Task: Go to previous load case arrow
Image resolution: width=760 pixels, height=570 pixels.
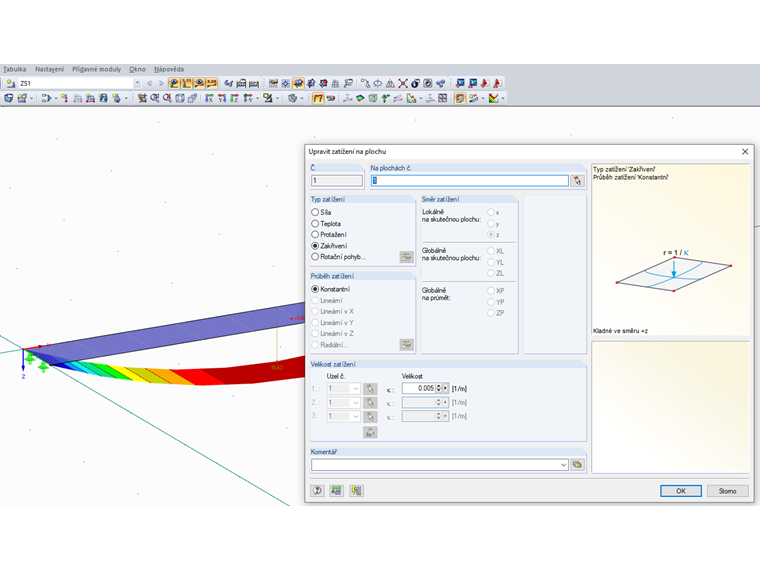Action: coord(149,83)
